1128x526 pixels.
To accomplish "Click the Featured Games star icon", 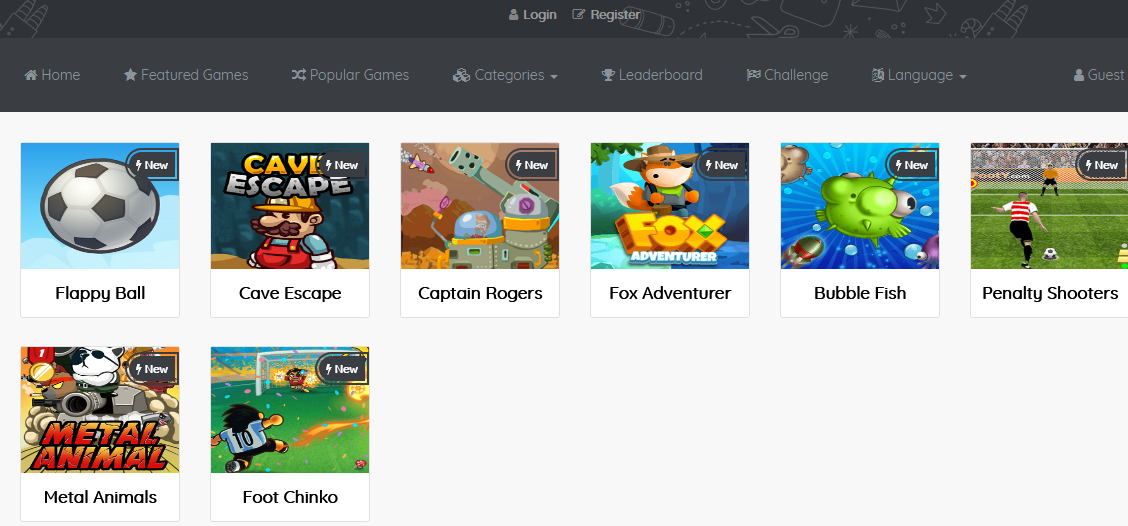I will (x=130, y=75).
